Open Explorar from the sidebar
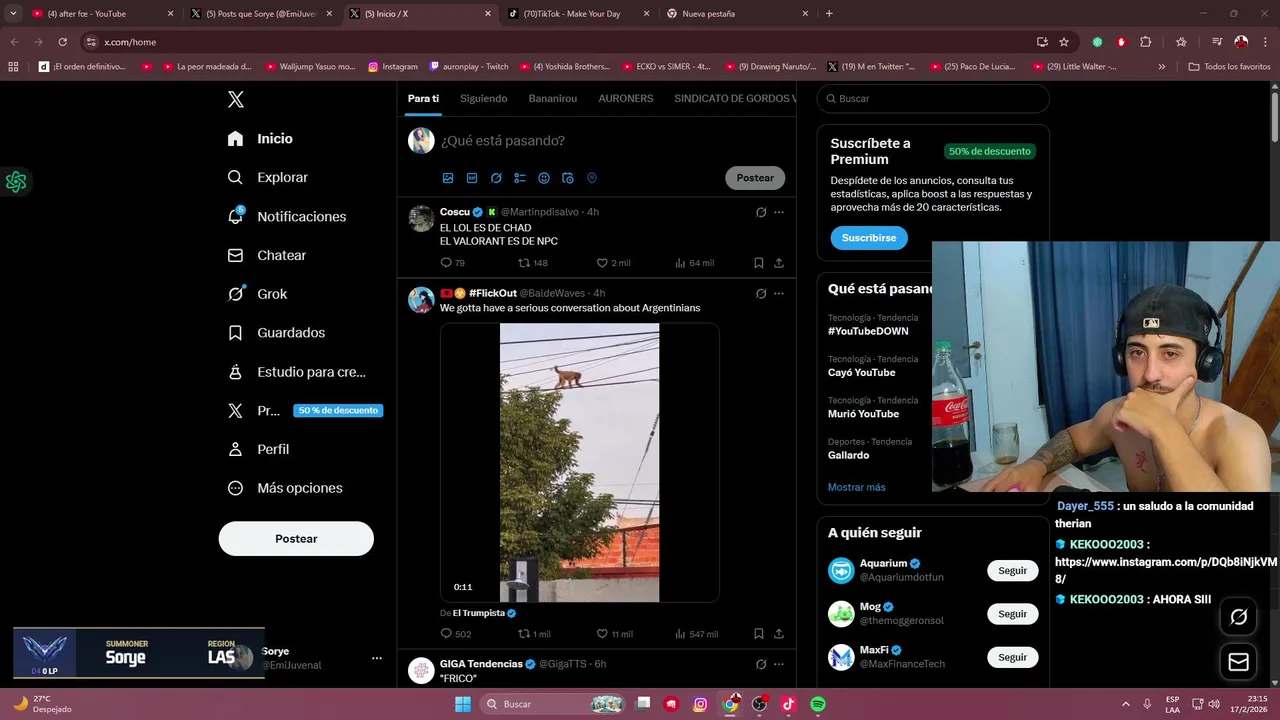The image size is (1280, 720). (x=268, y=177)
